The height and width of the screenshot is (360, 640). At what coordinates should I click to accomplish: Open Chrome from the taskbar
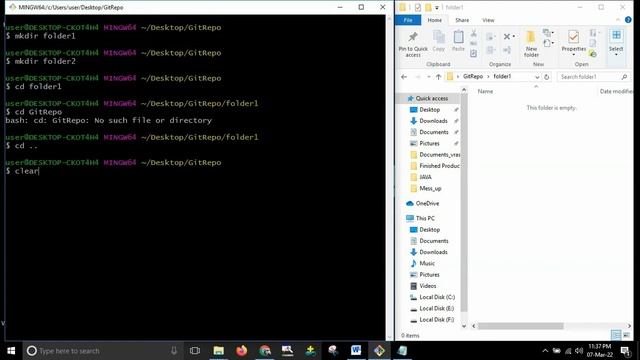(264, 351)
